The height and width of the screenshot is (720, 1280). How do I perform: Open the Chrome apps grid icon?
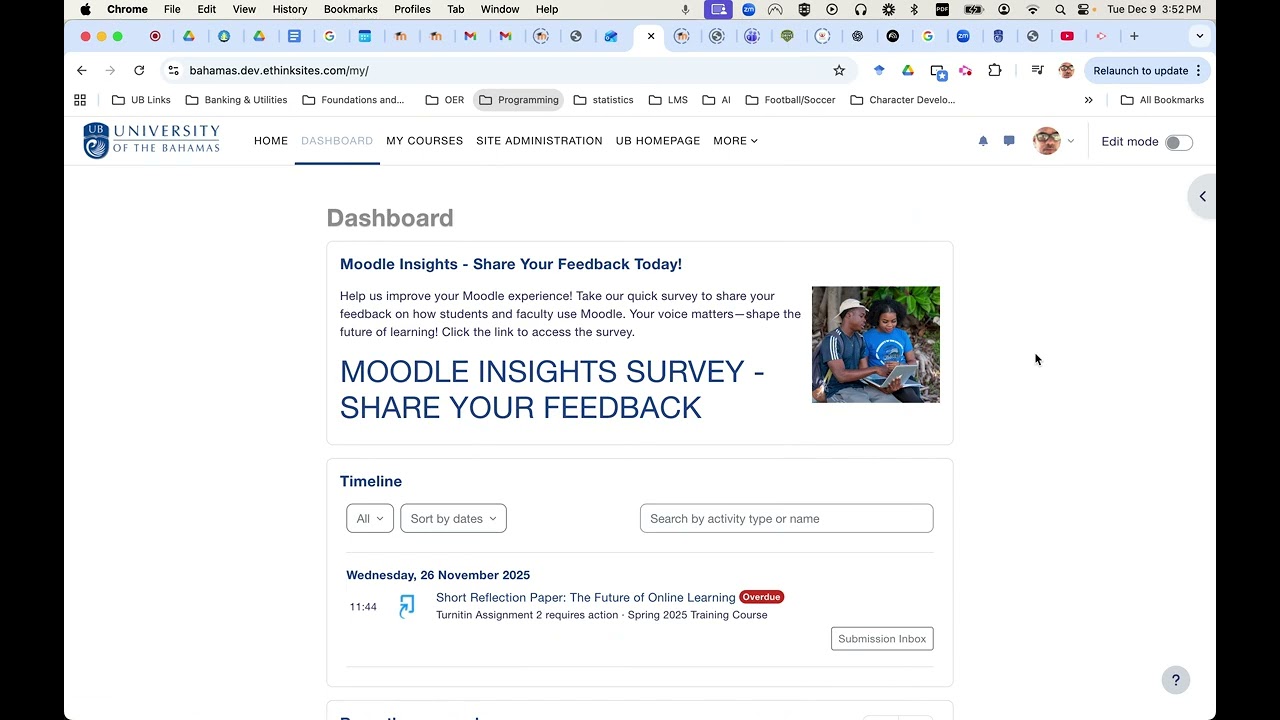(80, 100)
